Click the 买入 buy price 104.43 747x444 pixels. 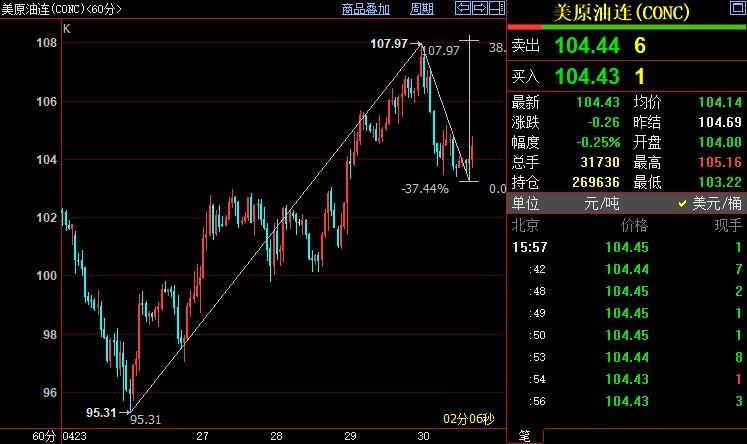point(587,76)
